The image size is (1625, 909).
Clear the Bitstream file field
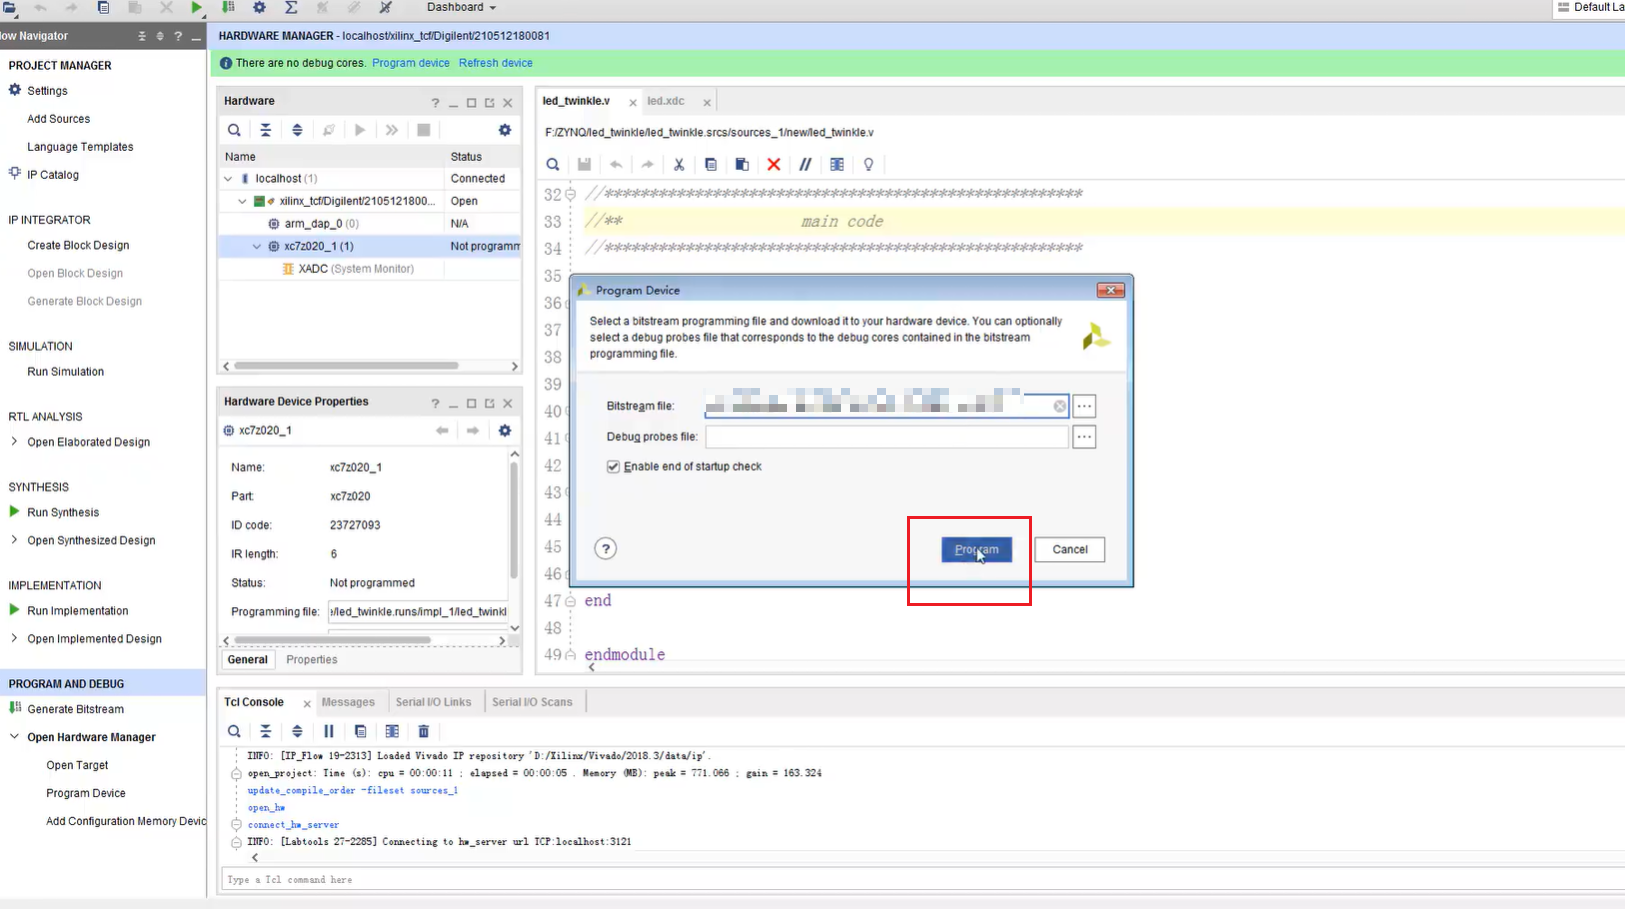(1059, 406)
